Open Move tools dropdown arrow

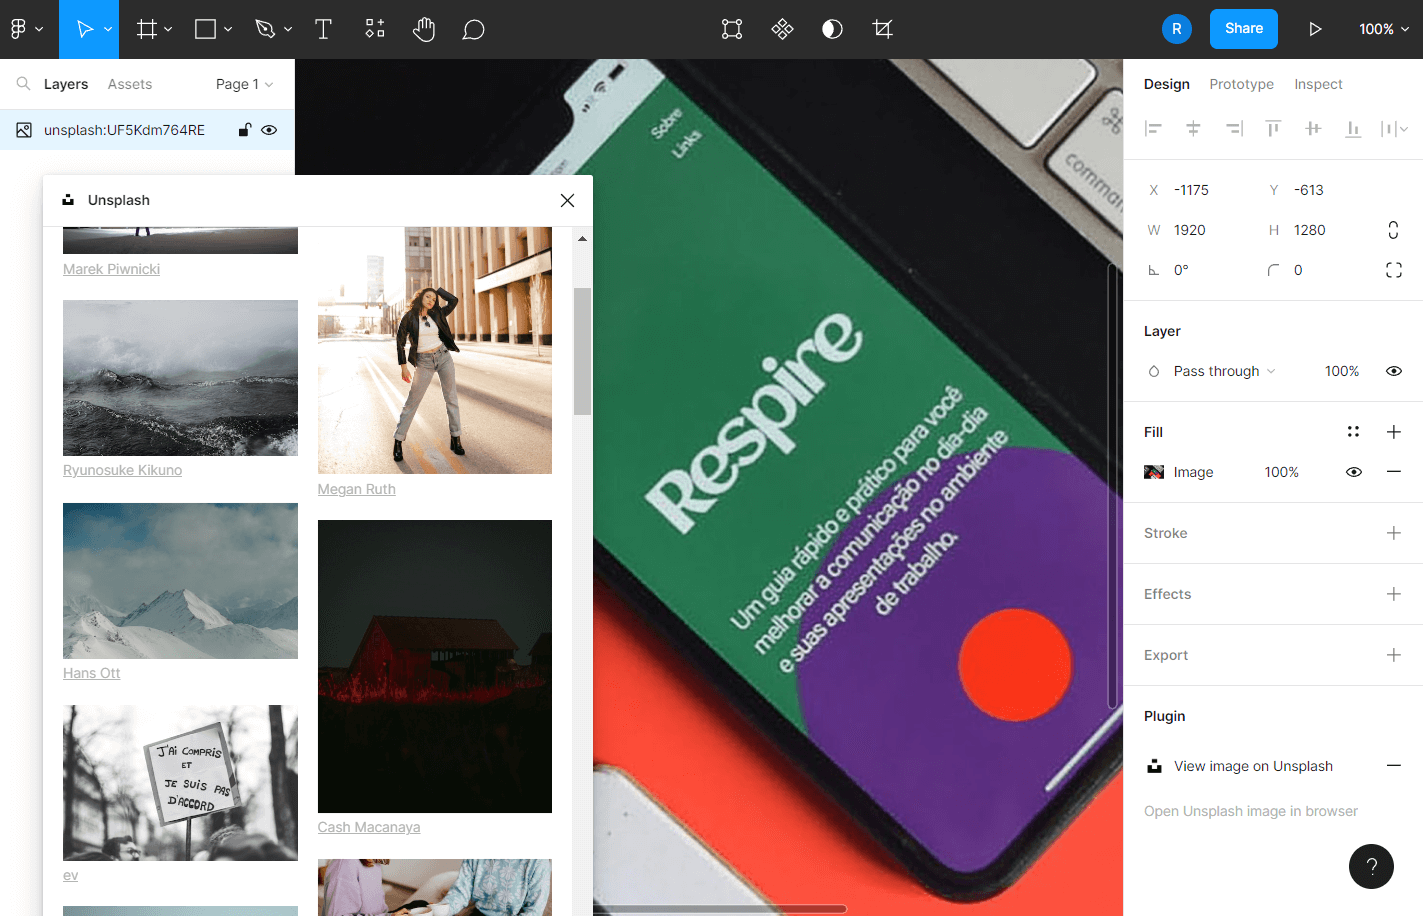[108, 29]
